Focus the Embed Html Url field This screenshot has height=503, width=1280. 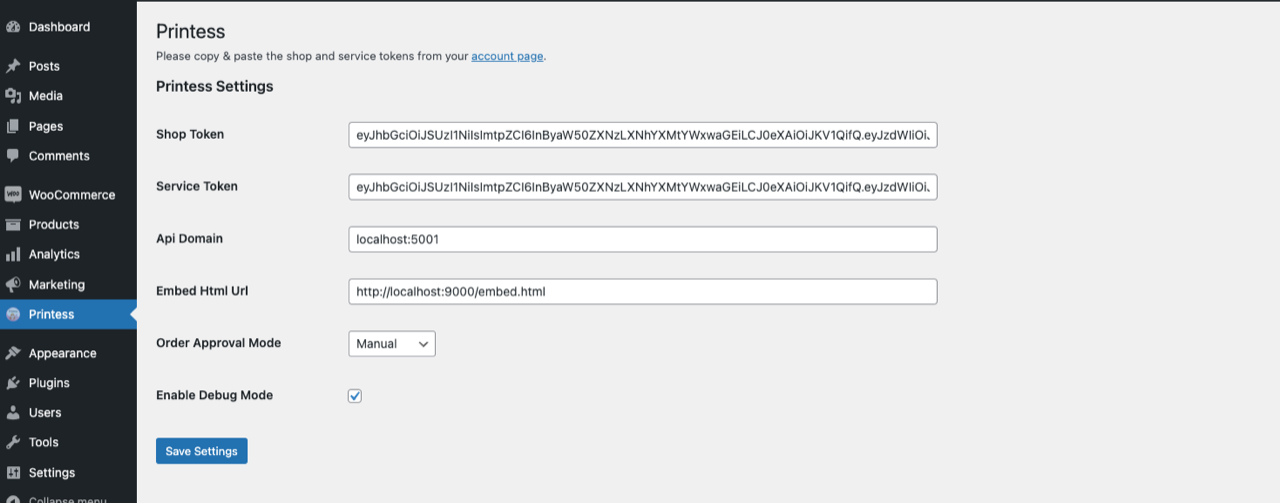coord(643,291)
